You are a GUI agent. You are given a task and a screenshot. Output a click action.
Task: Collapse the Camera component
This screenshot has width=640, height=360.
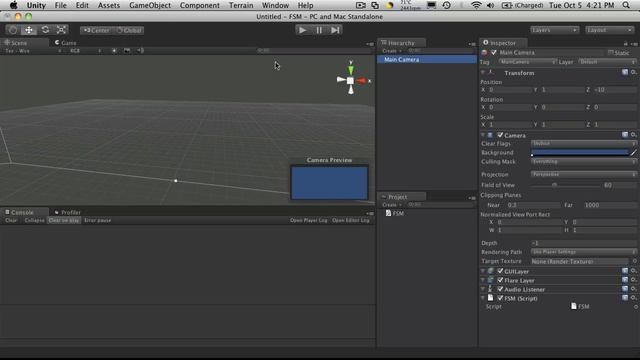pyautogui.click(x=483, y=135)
